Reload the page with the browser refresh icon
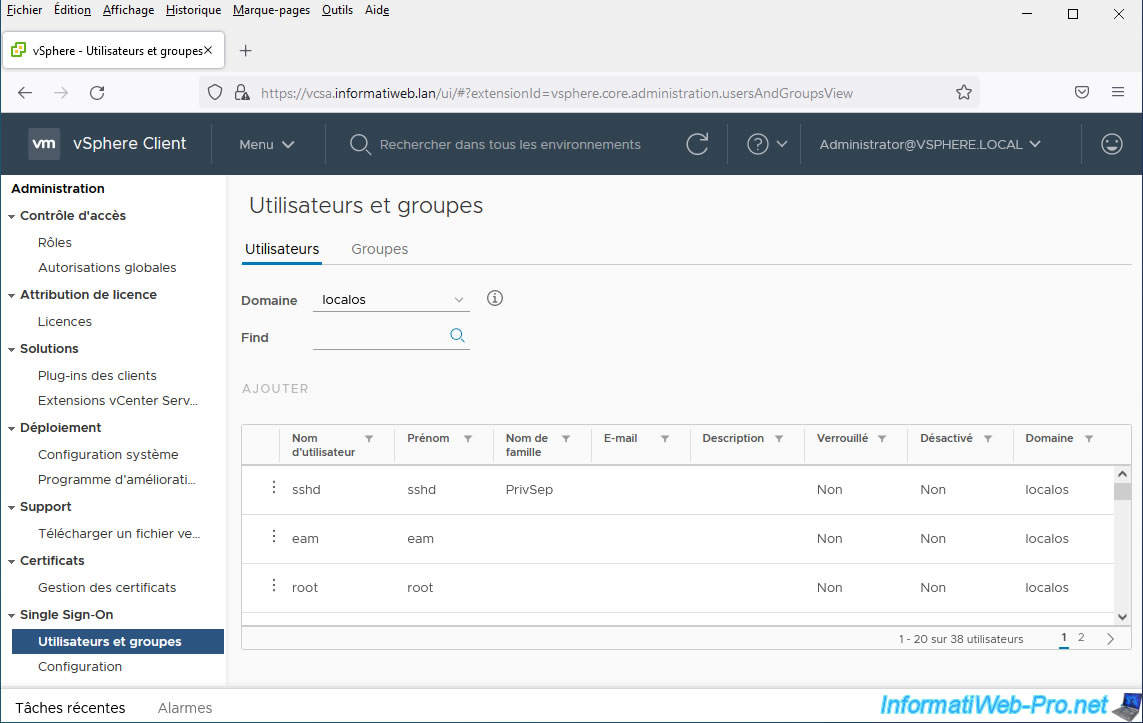1143x723 pixels. coord(97,93)
